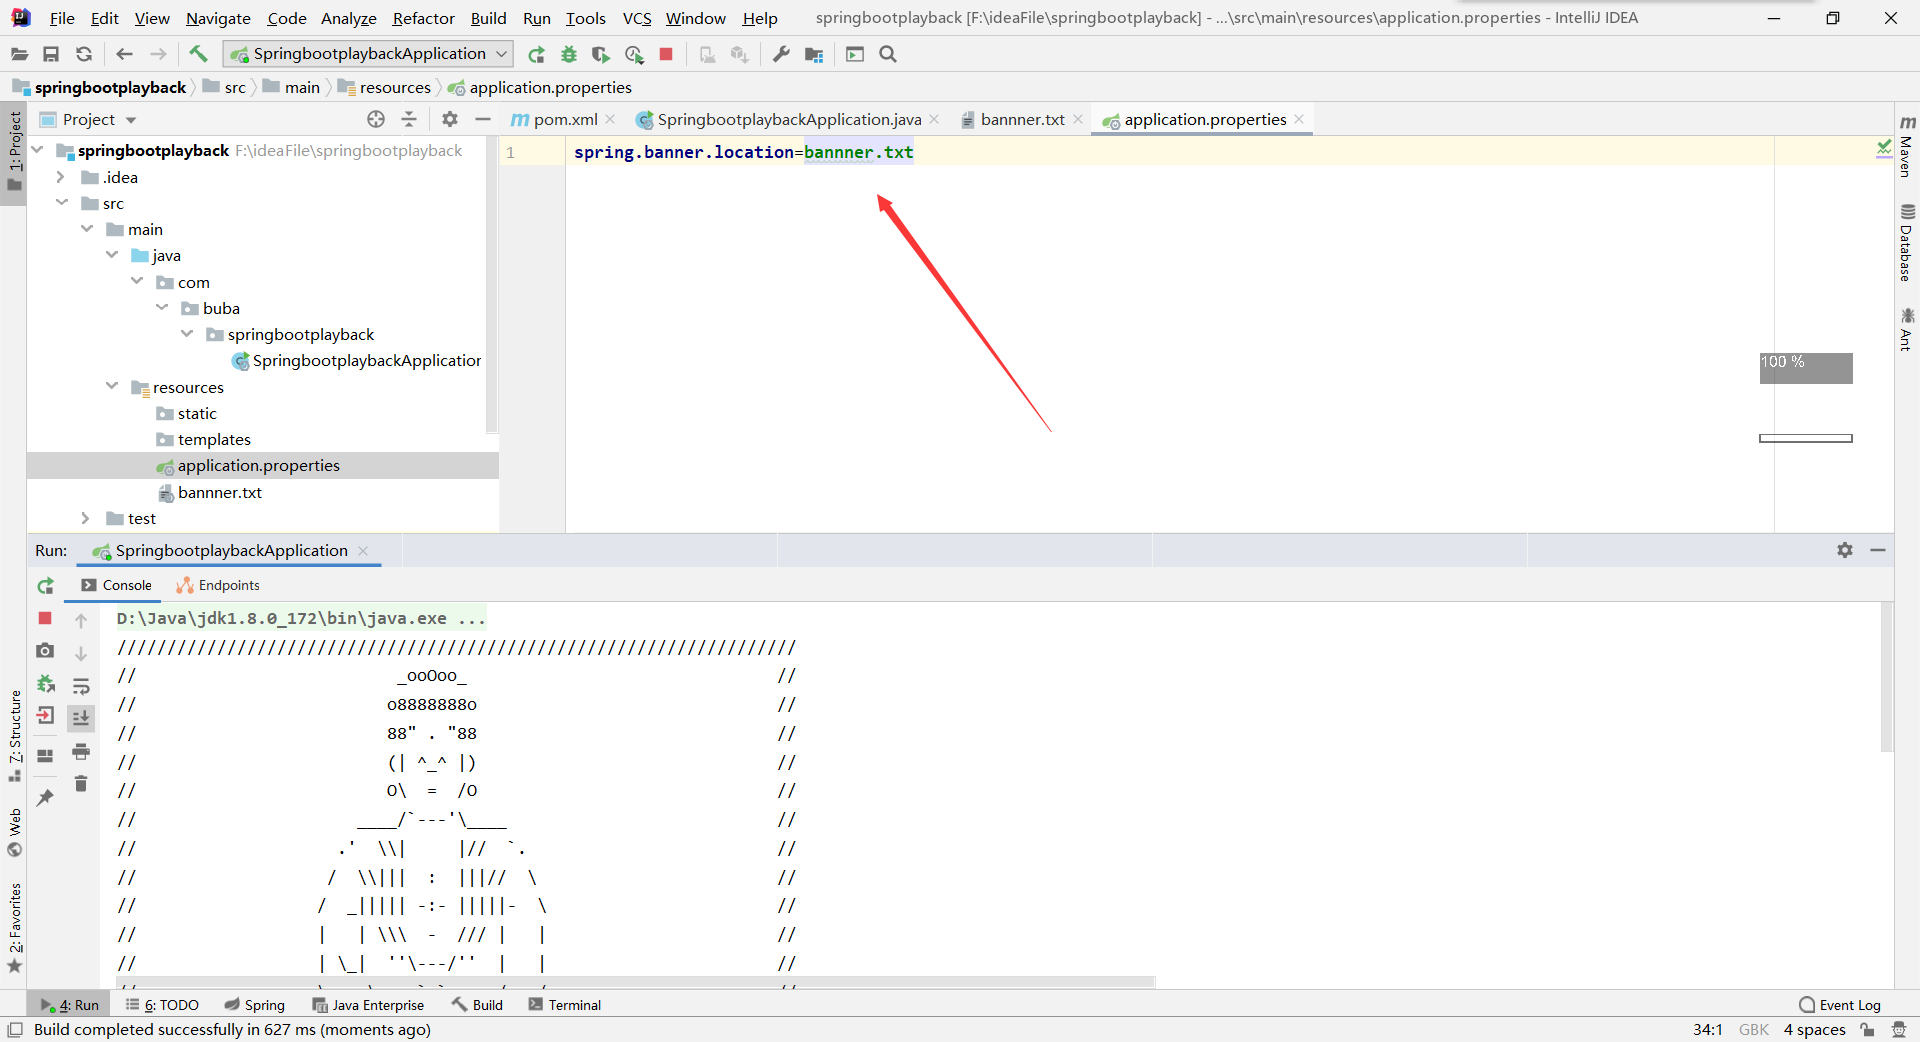Expand the .idea folder
The image size is (1920, 1042).
tap(60, 177)
